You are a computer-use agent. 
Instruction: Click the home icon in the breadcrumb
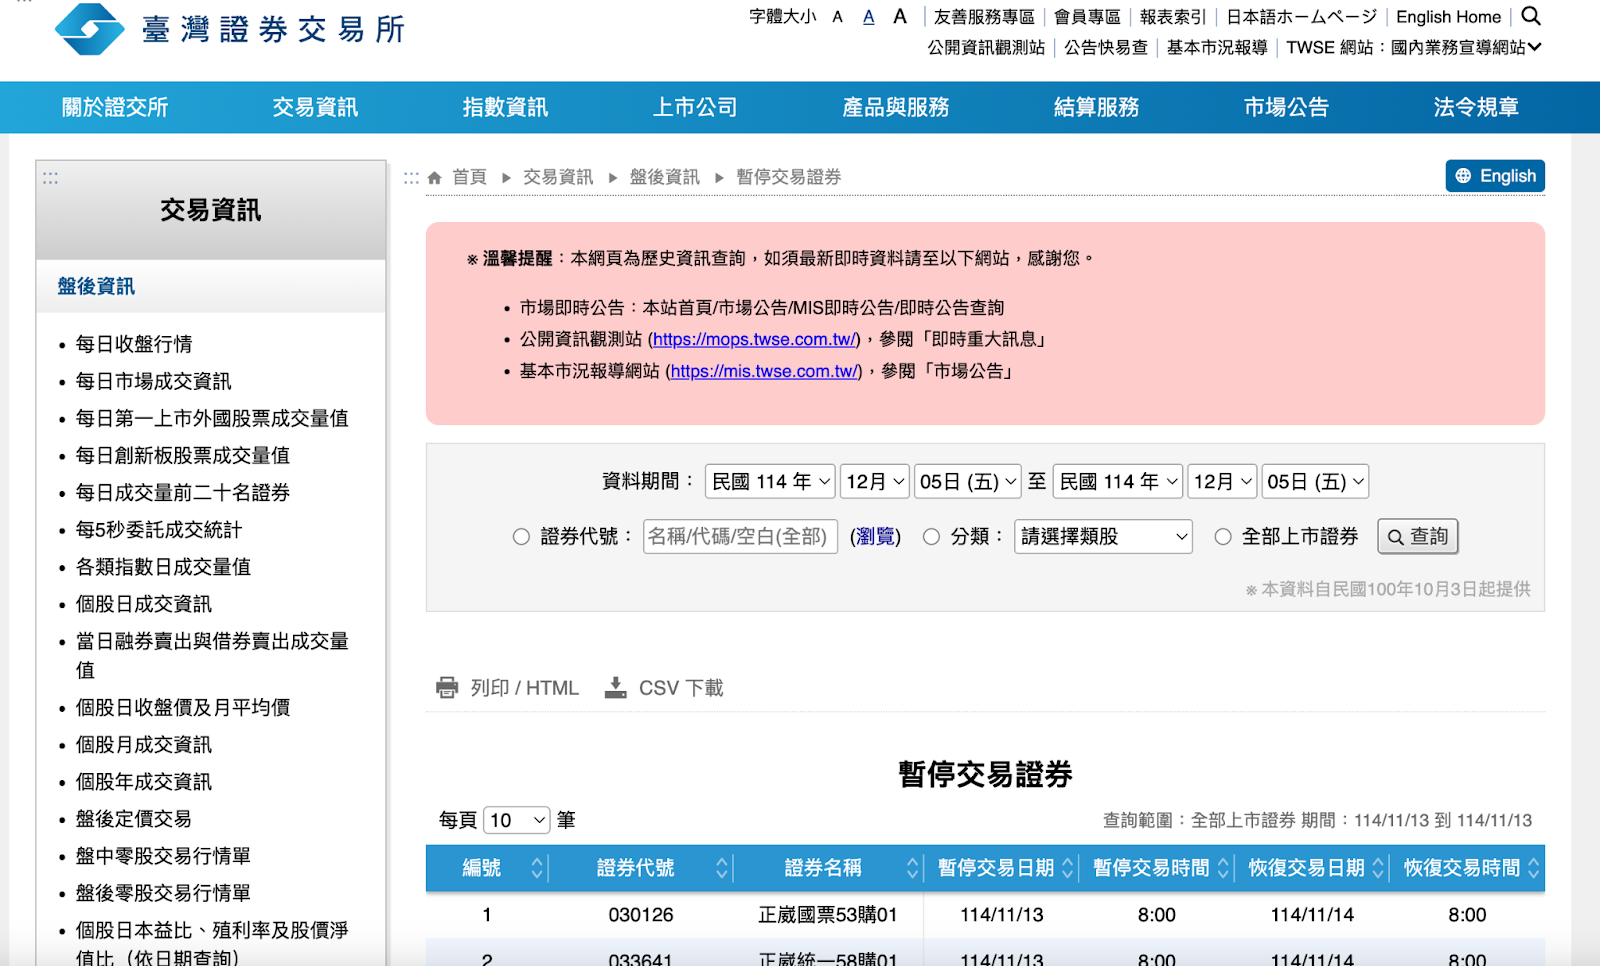point(434,176)
